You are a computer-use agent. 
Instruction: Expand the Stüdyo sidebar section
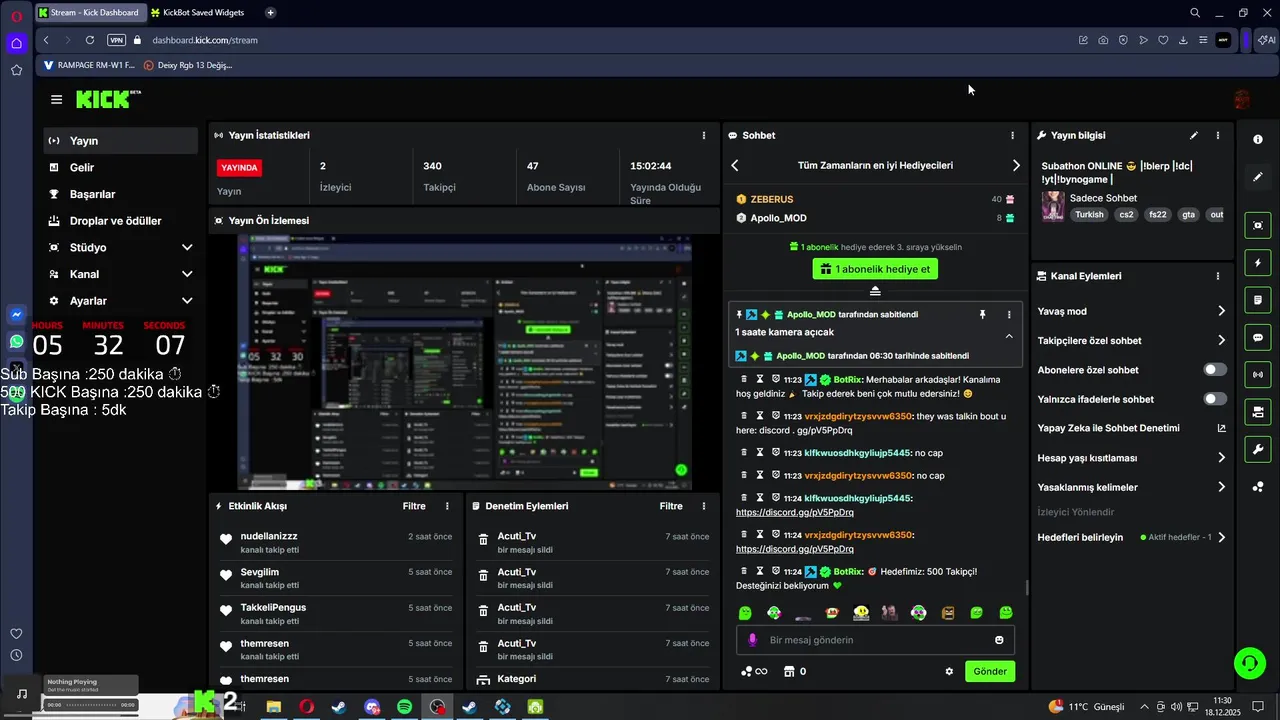(187, 247)
